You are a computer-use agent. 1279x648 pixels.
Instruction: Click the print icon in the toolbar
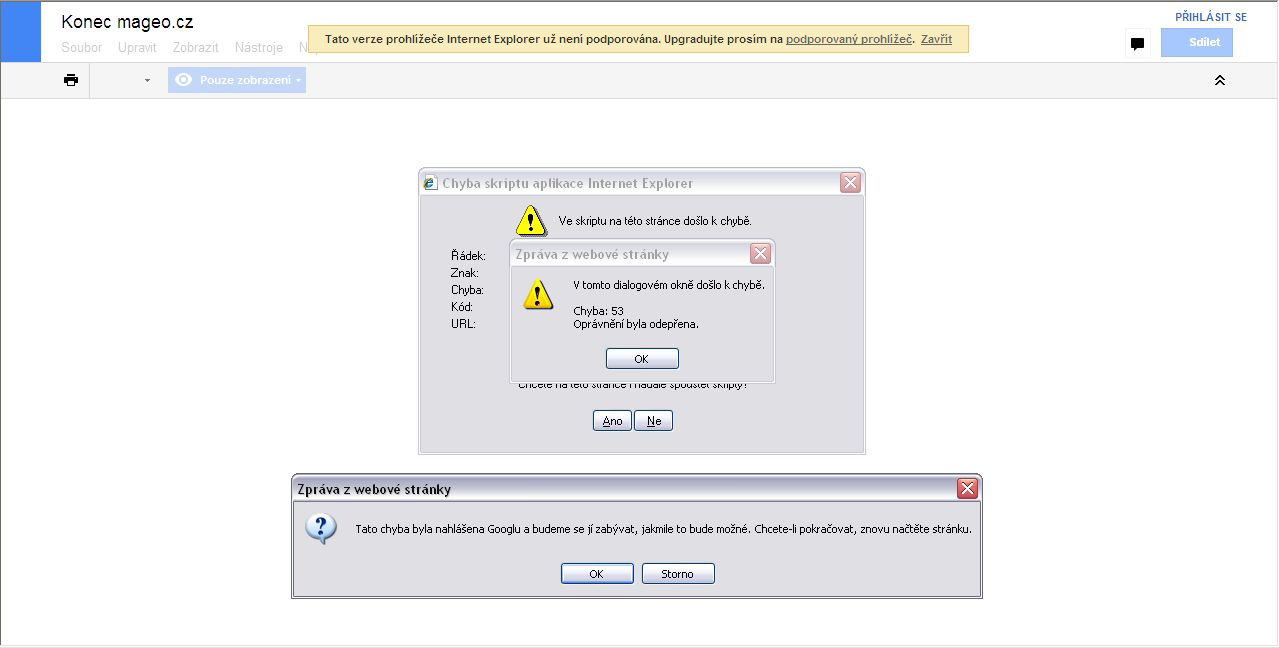[x=71, y=80]
